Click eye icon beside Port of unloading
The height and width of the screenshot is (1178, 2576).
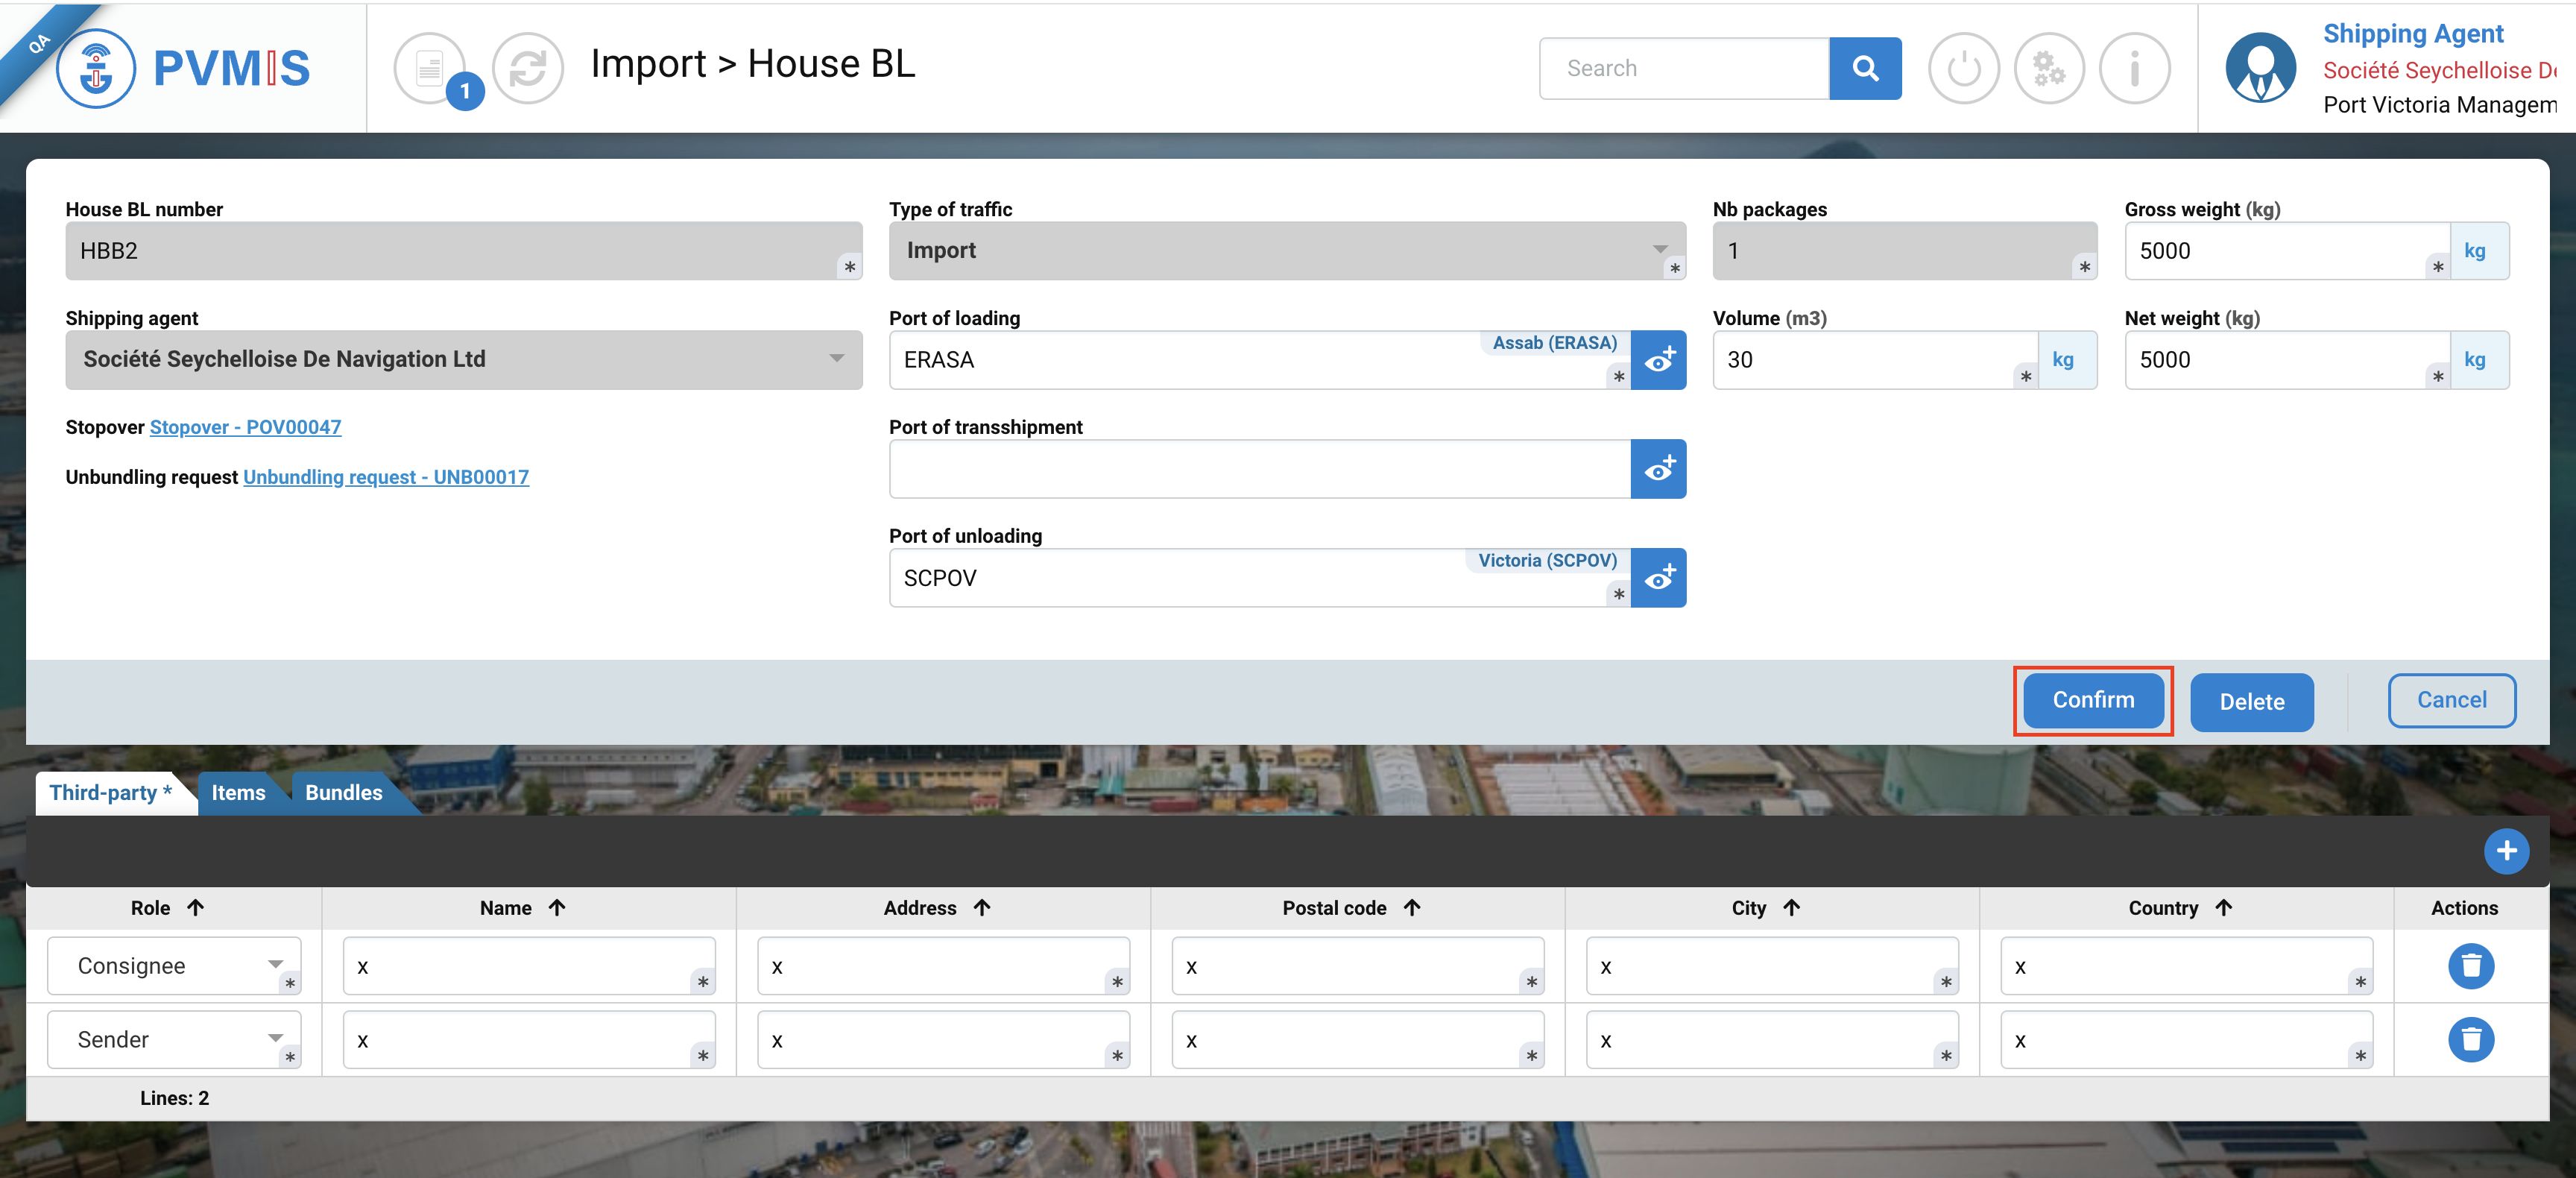1658,578
